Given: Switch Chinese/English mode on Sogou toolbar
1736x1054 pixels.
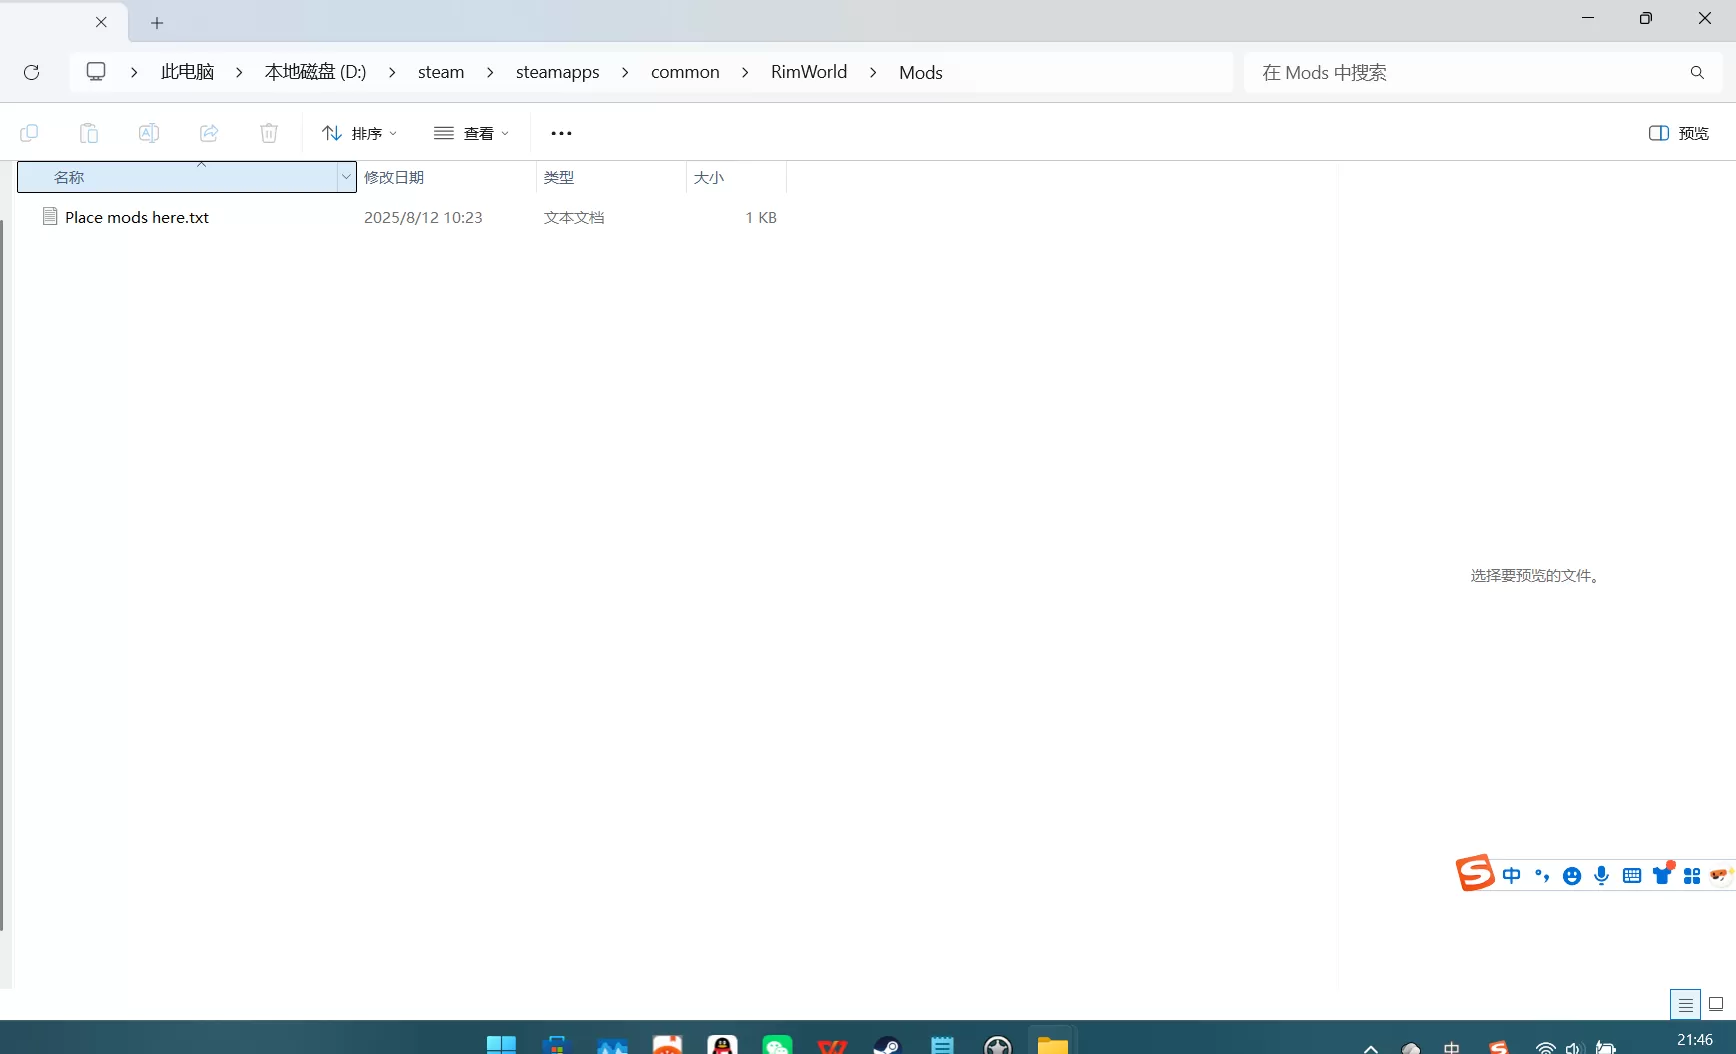Looking at the screenshot, I should click(x=1511, y=875).
